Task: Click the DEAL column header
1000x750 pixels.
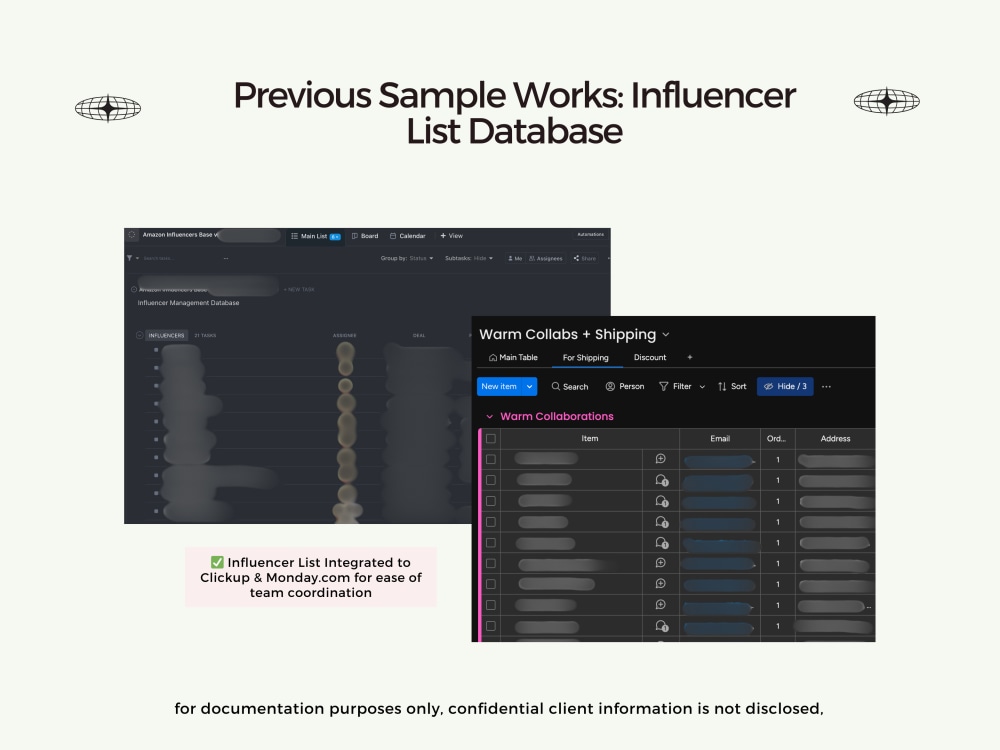Action: pos(419,335)
